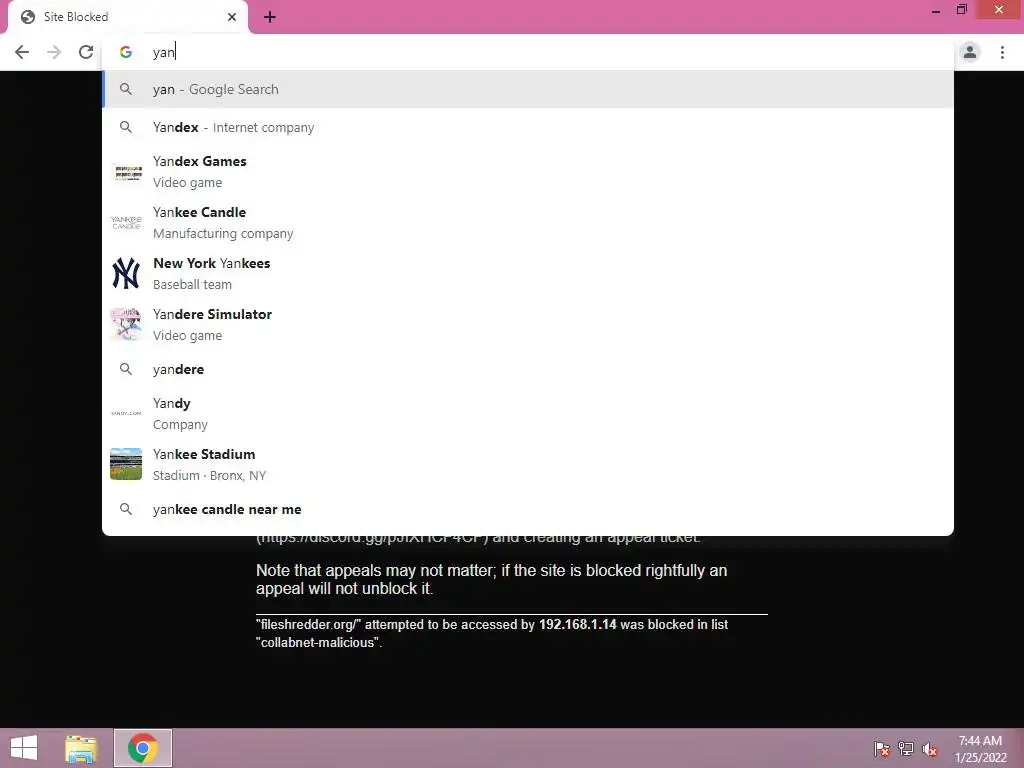Screen dimensions: 1024x768
Task: Open the Windows Start menu
Action: (x=24, y=748)
